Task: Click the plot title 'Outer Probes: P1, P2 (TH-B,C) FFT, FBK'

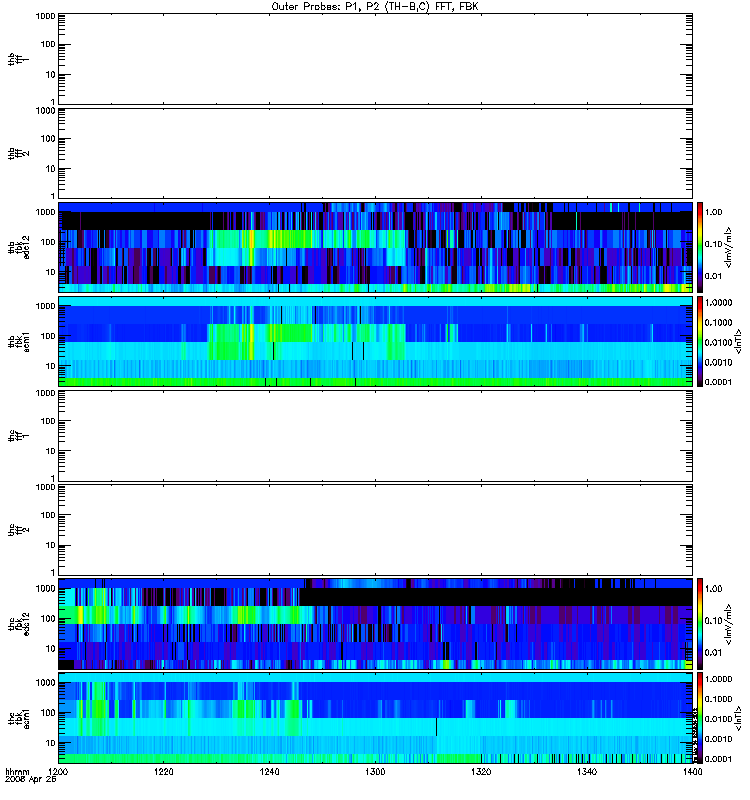Action: (375, 7)
